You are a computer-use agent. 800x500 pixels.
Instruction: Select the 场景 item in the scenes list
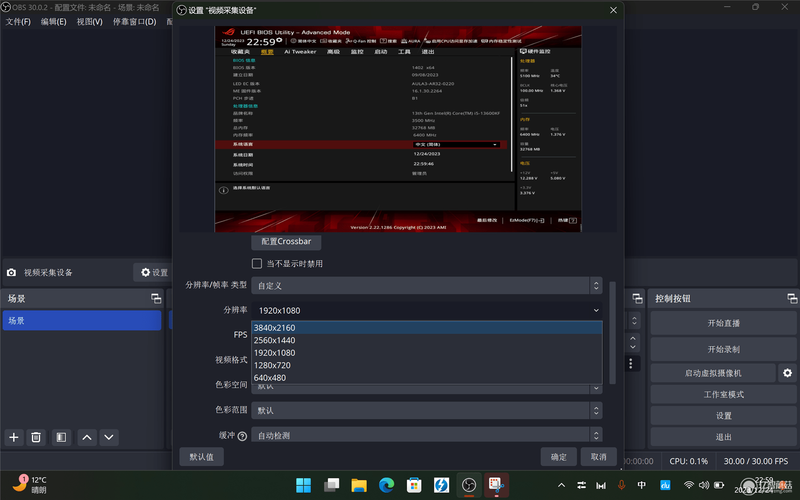[82, 320]
